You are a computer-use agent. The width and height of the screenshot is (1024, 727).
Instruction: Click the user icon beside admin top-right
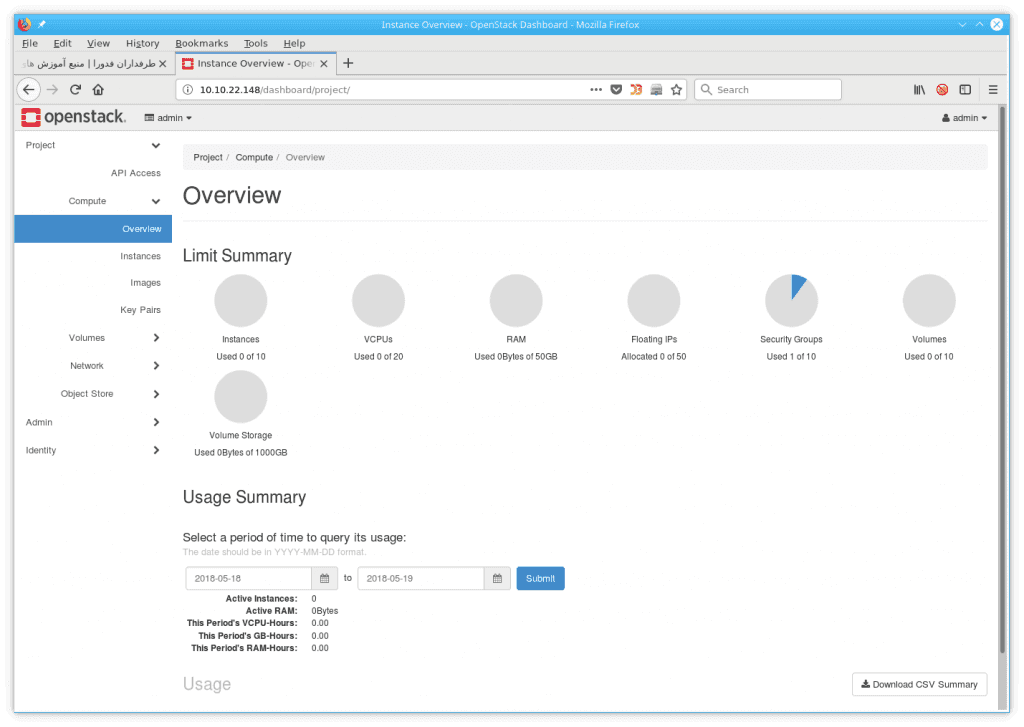pos(947,117)
